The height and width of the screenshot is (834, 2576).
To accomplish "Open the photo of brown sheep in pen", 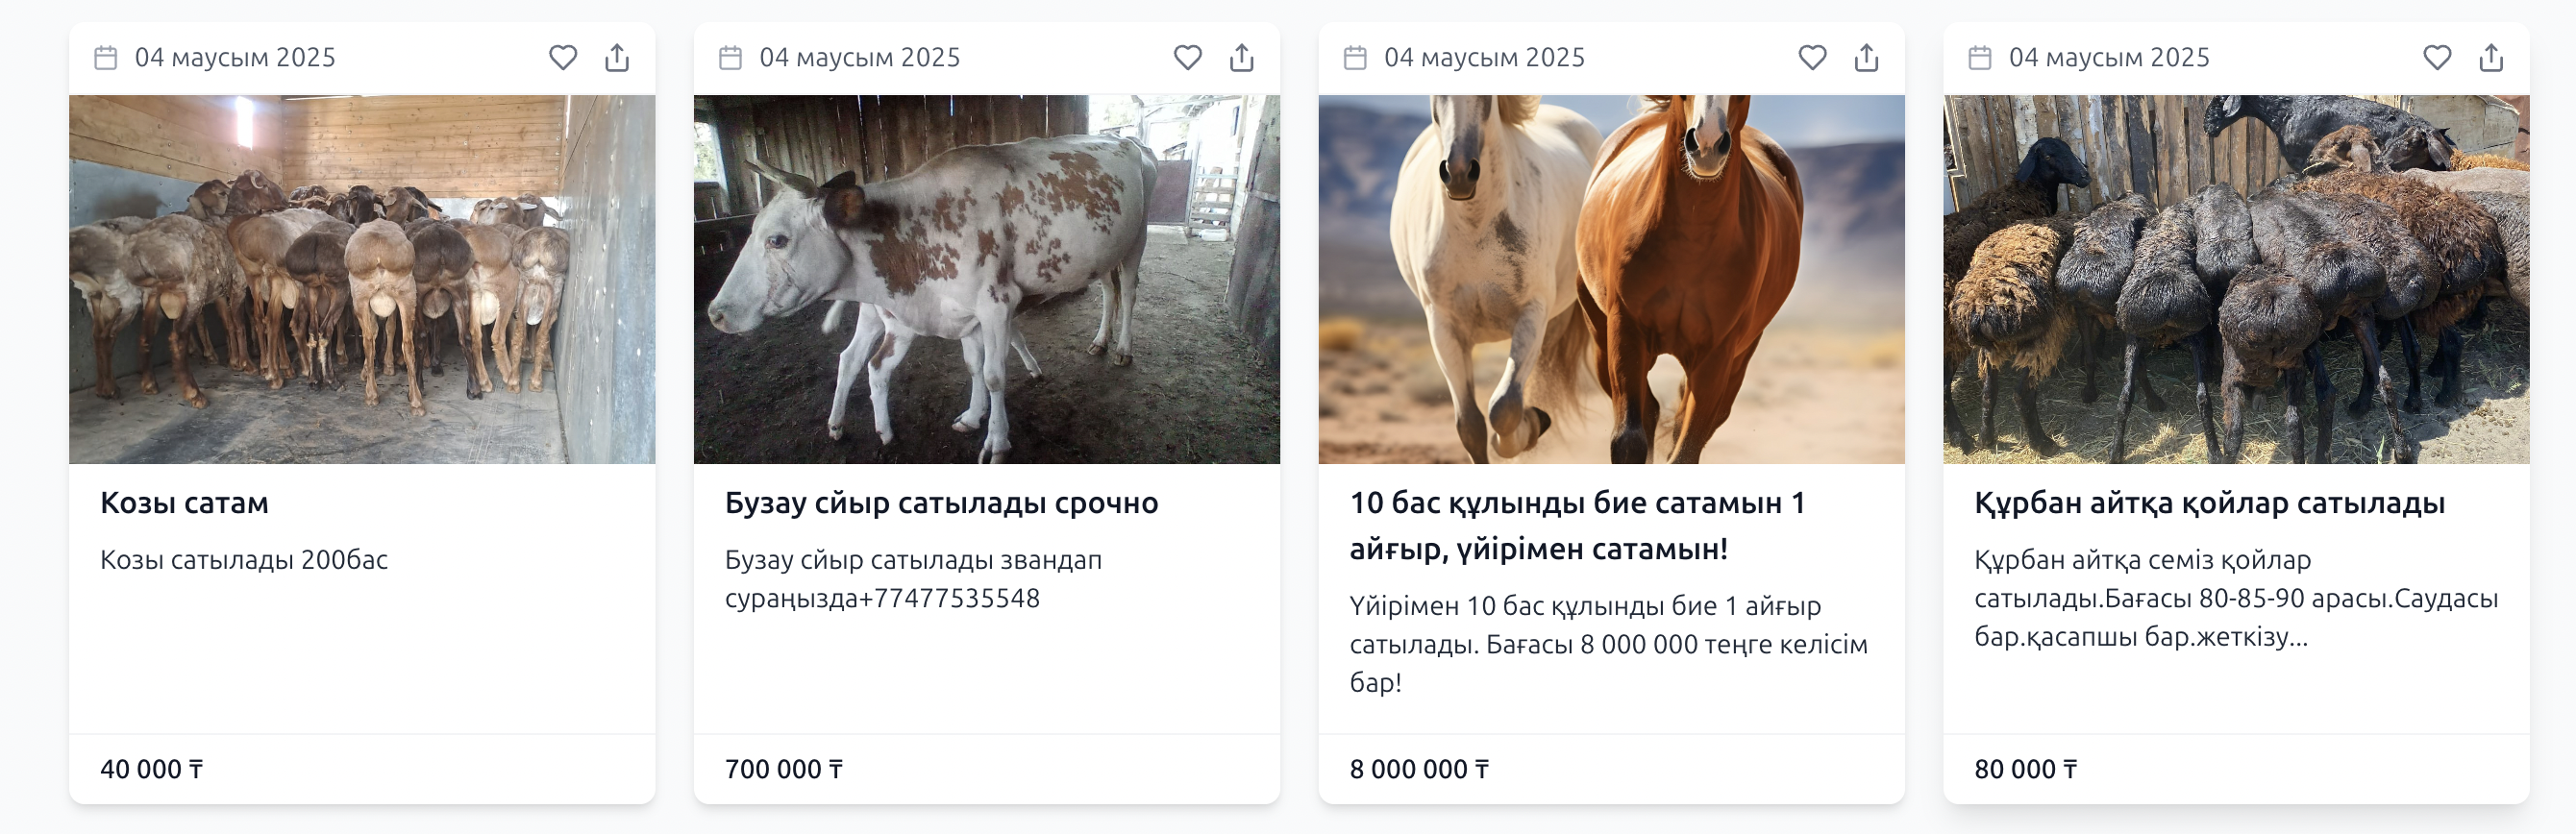I will click(x=362, y=279).
